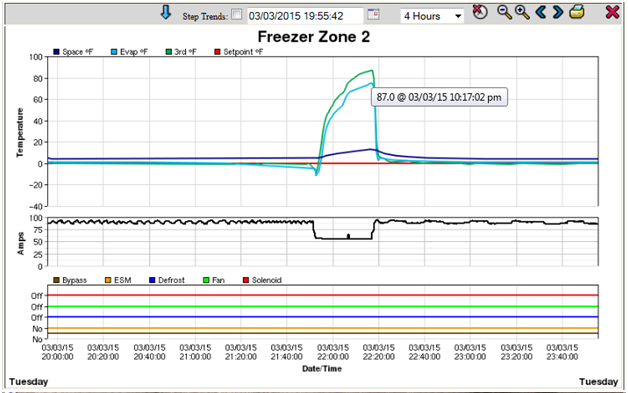Click the clock reset icon
Image resolution: width=628 pixels, height=393 pixels.
(480, 12)
